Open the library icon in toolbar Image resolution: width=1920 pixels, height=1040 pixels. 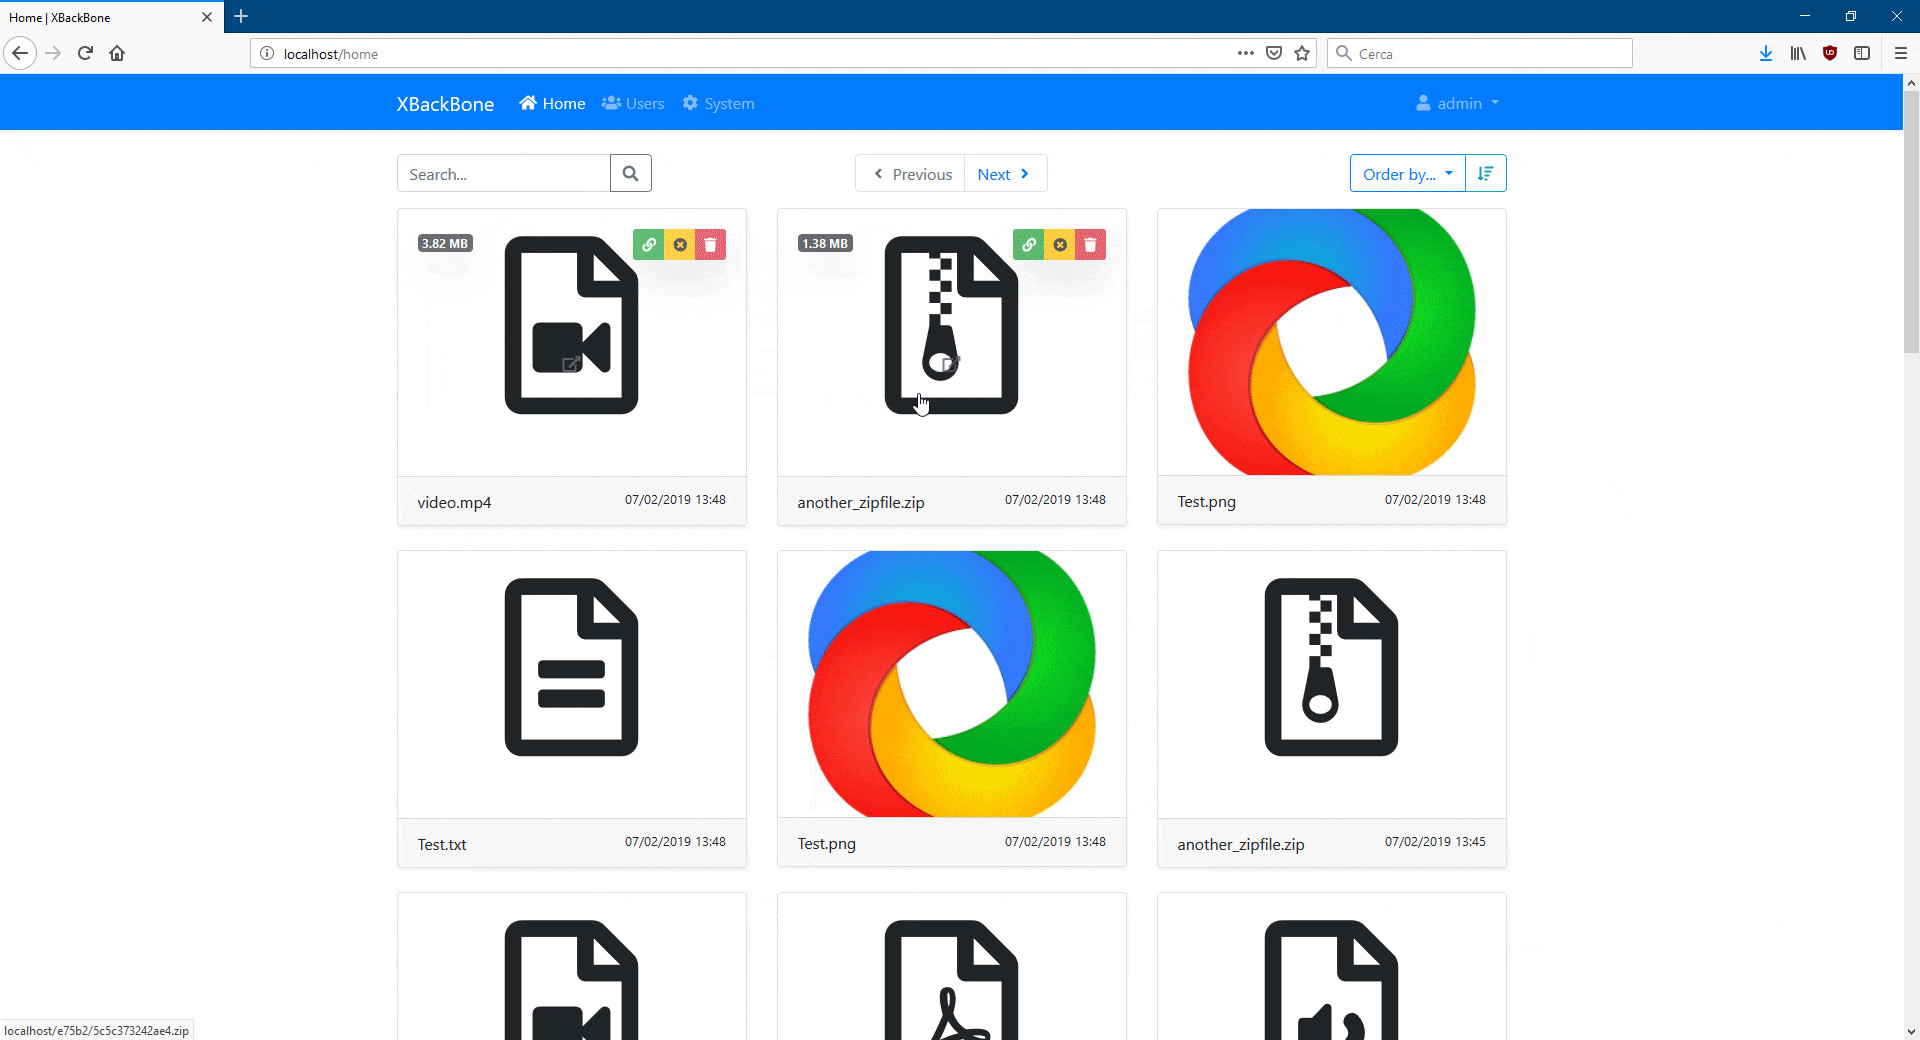1798,53
